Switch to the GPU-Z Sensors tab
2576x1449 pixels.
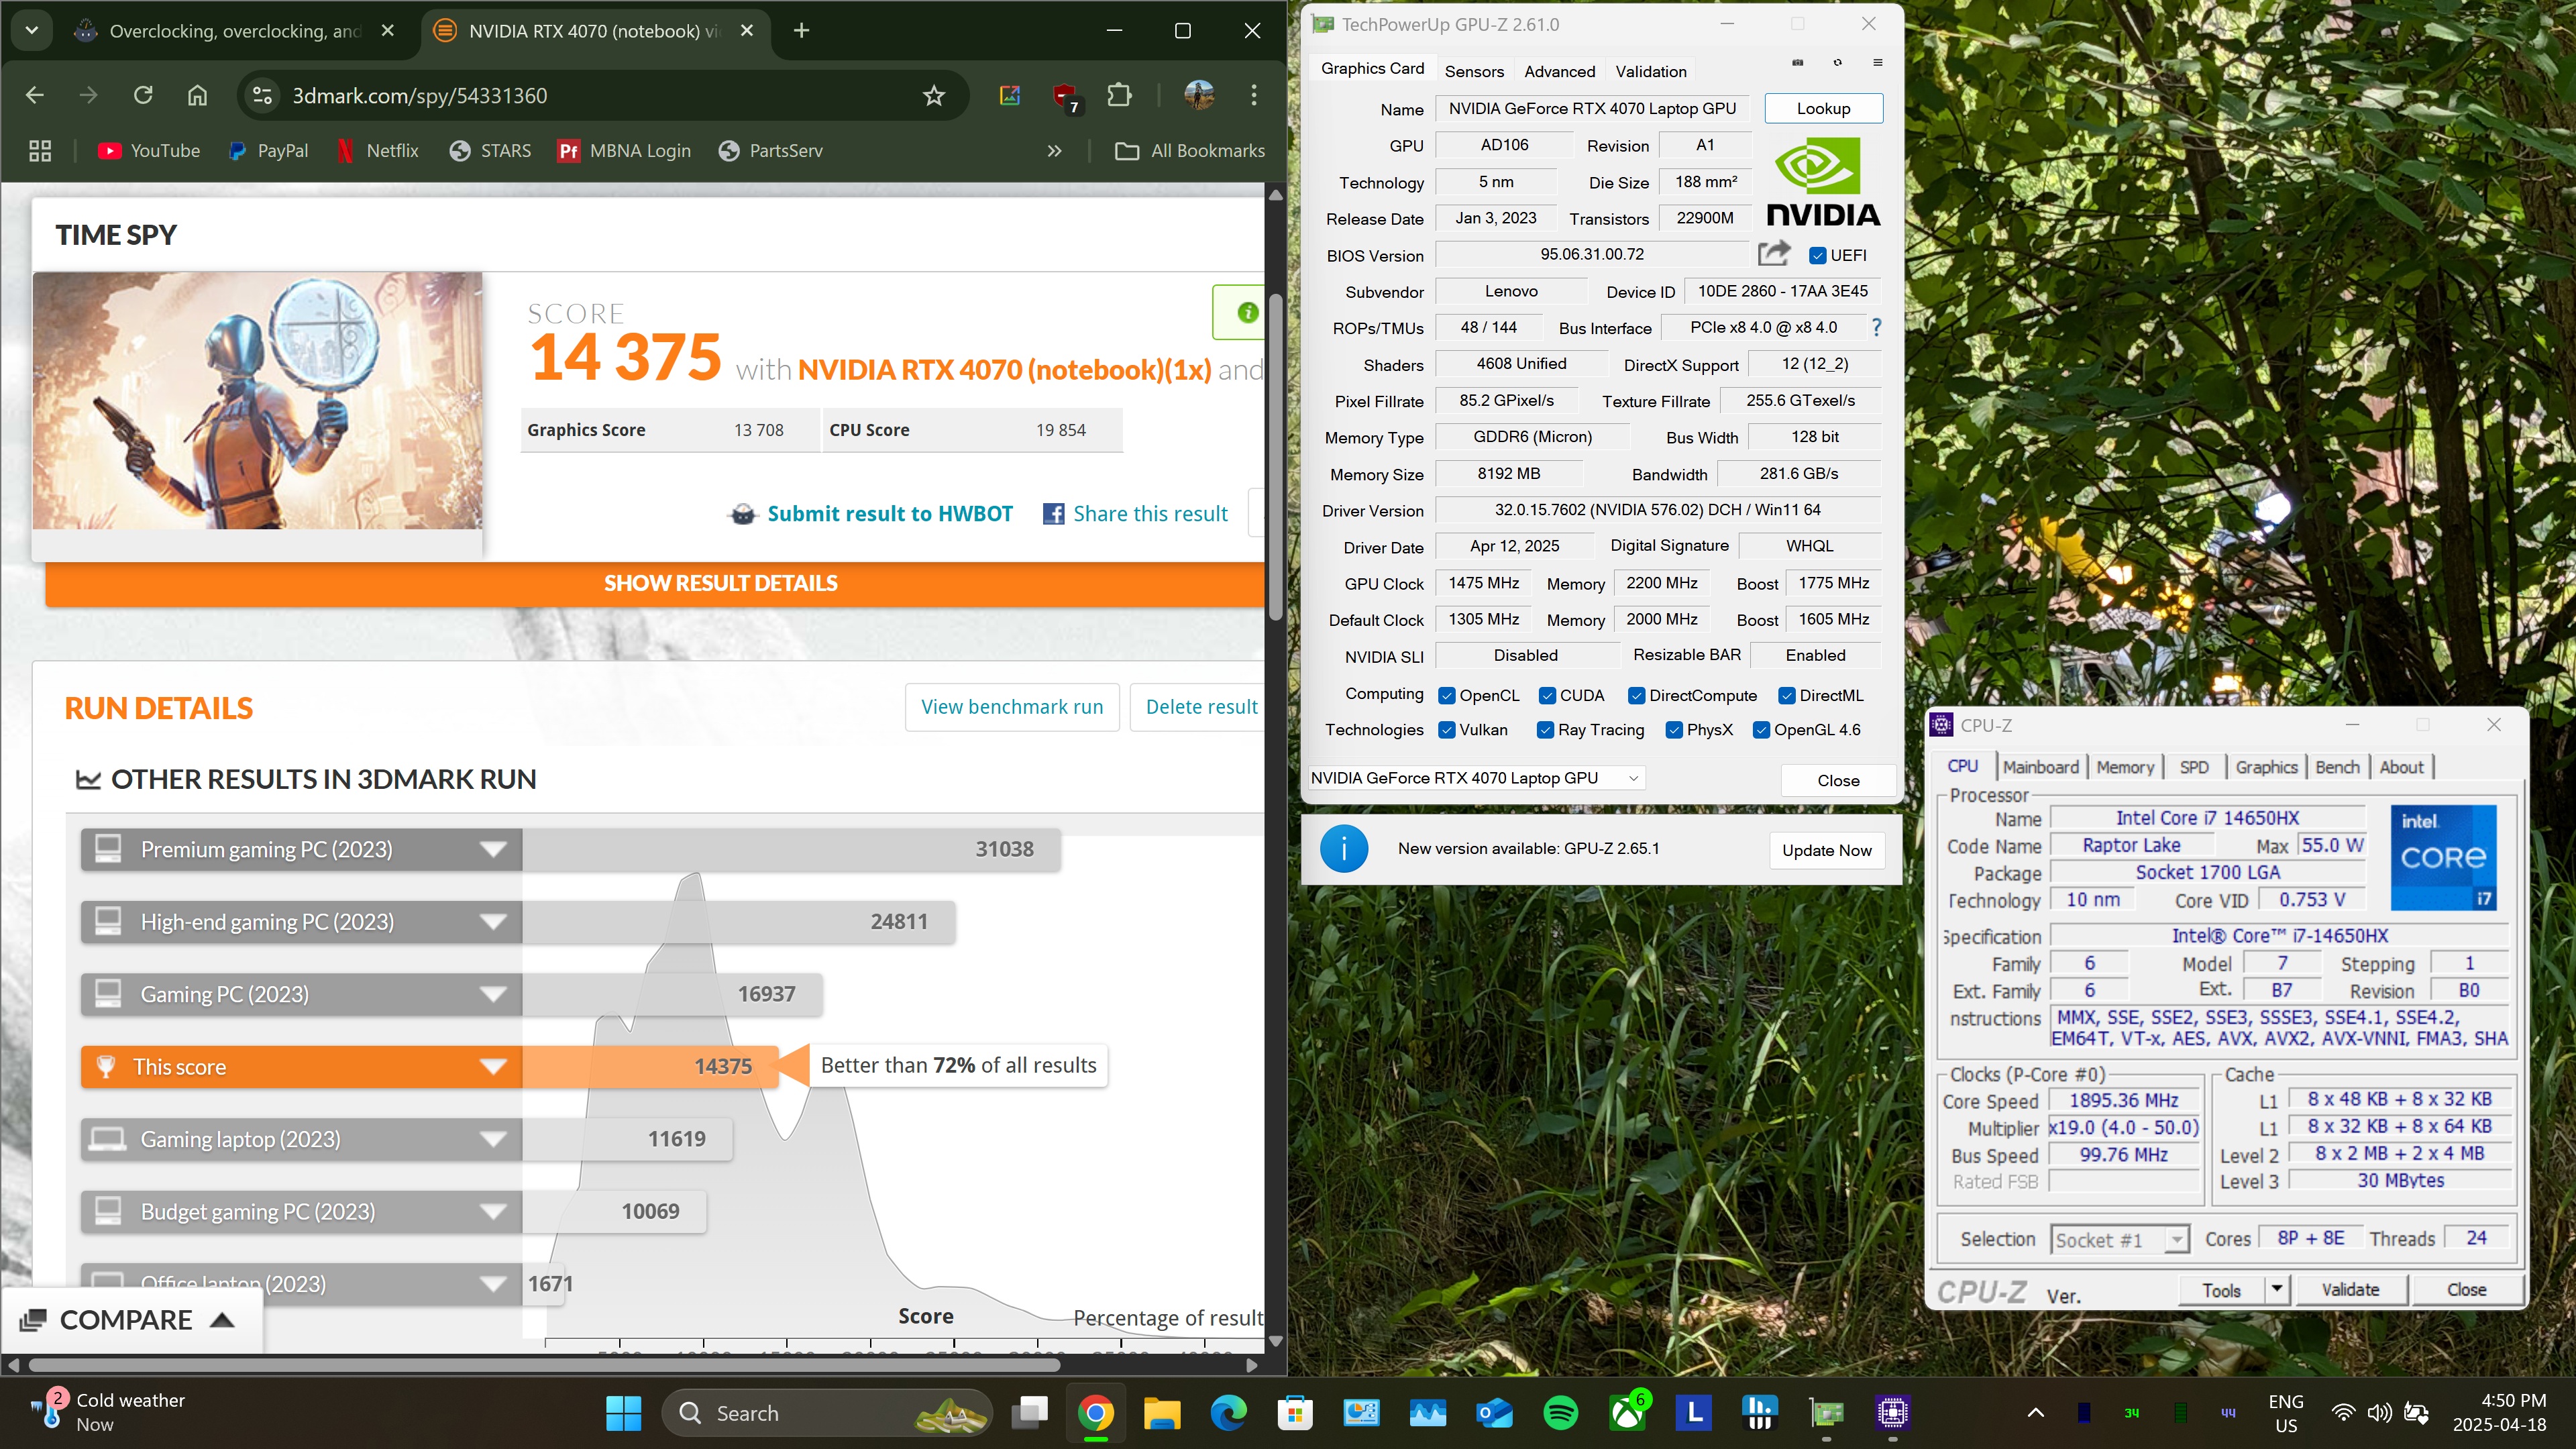1474,71
